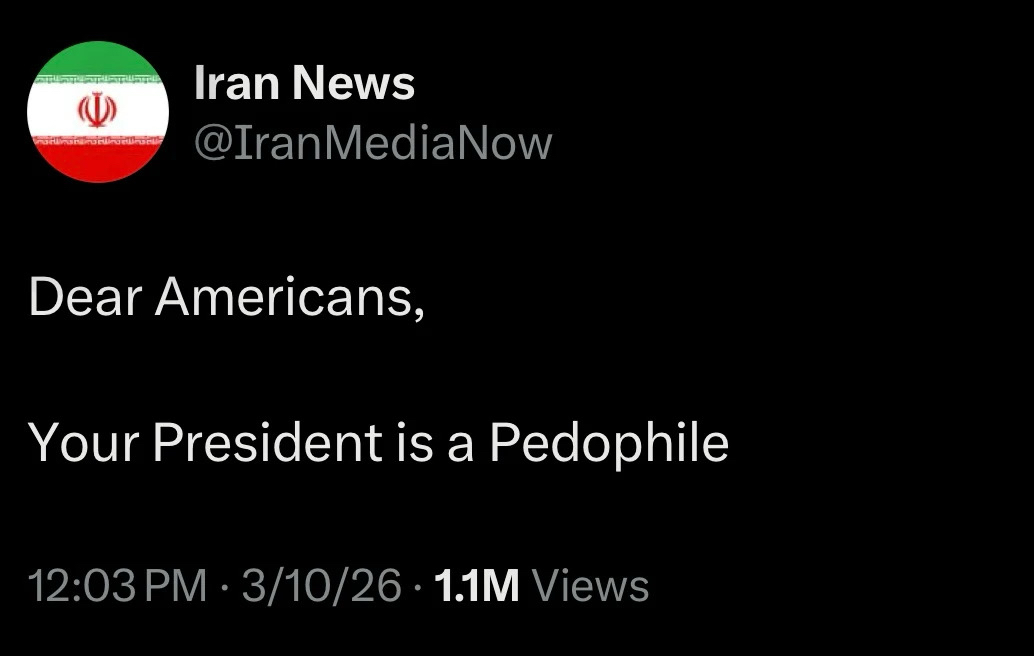The image size is (1034, 656).
Task: Click the "PM" part of the timestamp
Action: pyautogui.click(x=177, y=586)
